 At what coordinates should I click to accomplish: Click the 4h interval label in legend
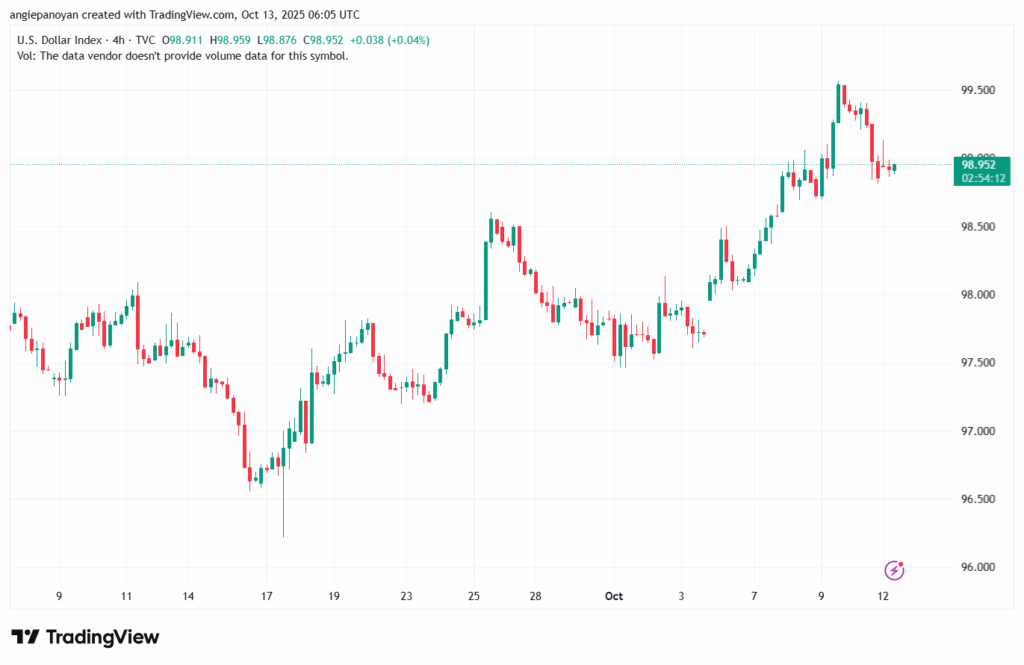[x=122, y=40]
